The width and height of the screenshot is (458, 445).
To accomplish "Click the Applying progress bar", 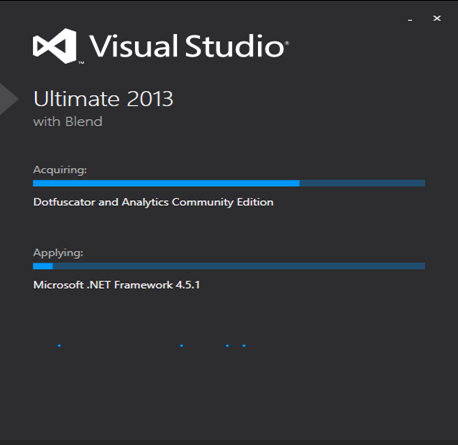I will 229,266.
